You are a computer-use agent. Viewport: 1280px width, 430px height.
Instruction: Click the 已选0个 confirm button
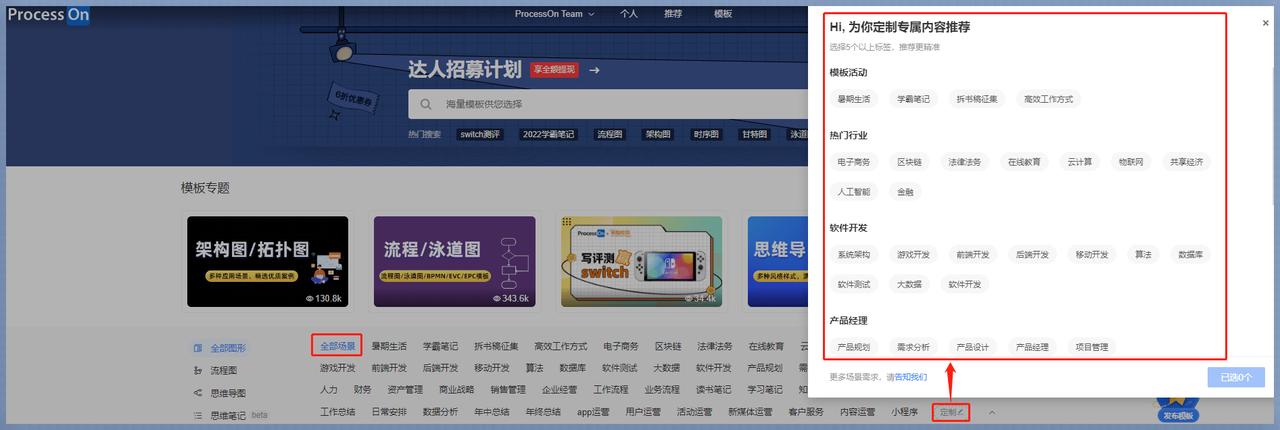(1236, 377)
